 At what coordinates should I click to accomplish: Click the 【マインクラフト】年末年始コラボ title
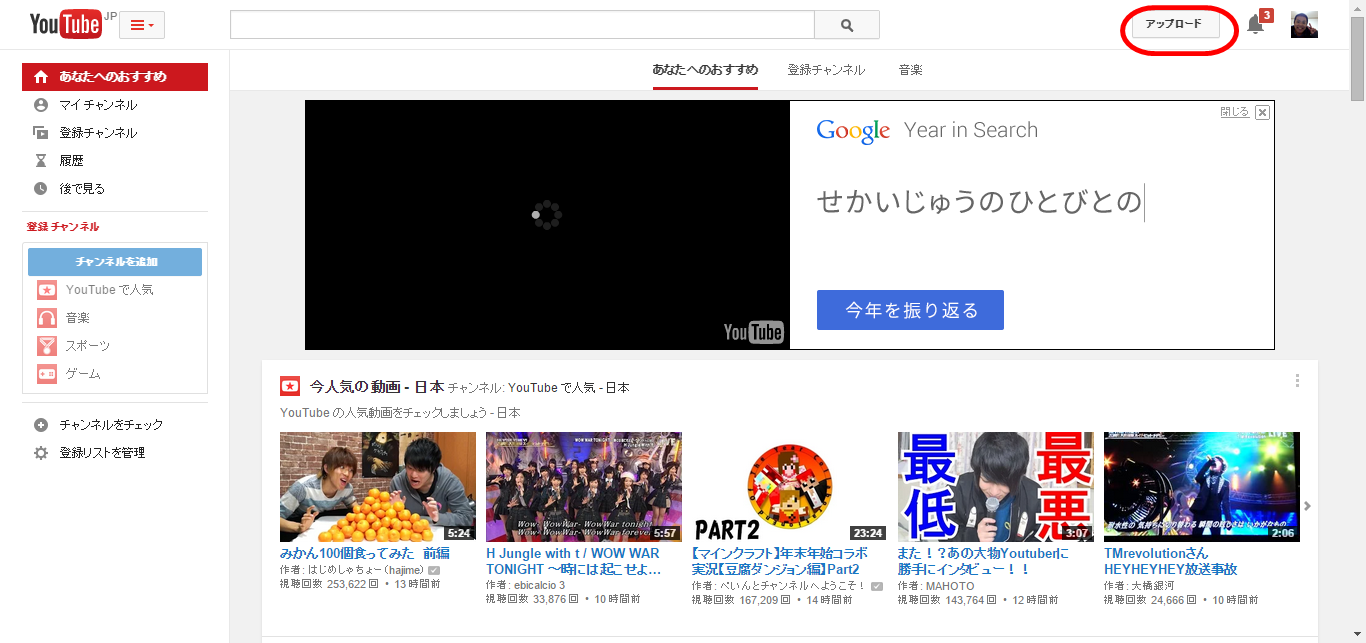[x=780, y=561]
